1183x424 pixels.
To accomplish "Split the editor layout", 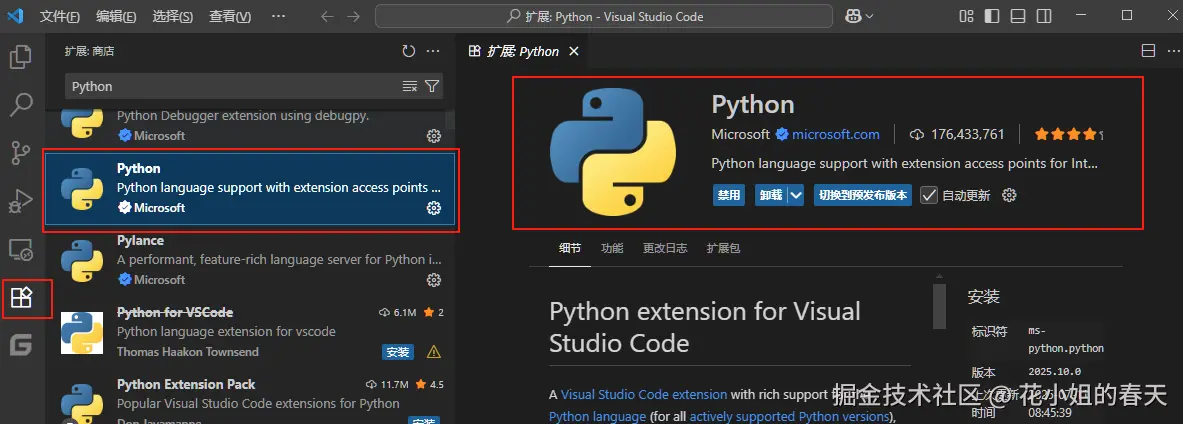I will tap(1148, 51).
